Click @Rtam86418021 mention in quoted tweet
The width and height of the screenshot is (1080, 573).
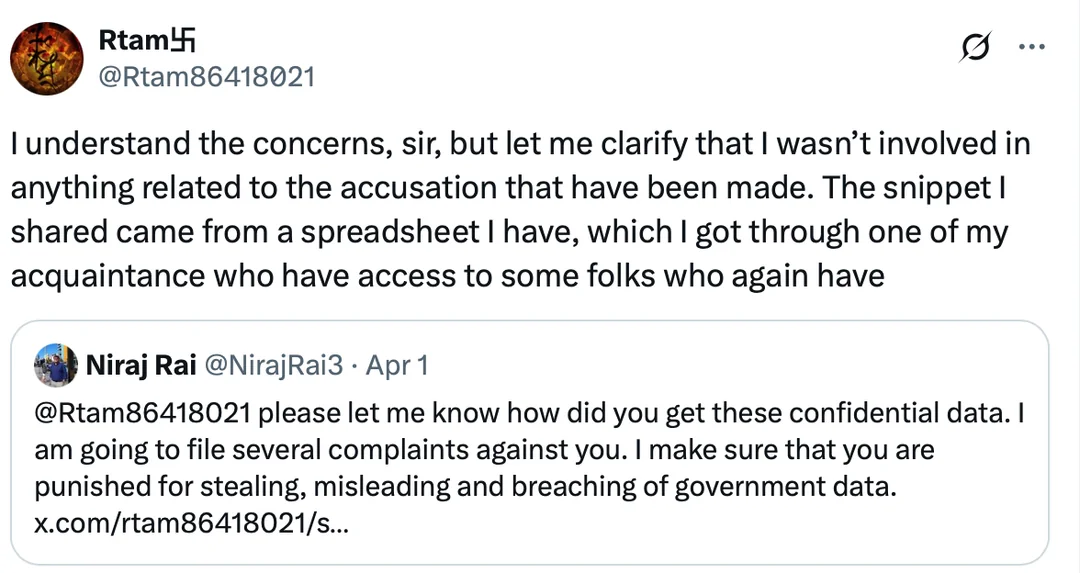tap(142, 413)
